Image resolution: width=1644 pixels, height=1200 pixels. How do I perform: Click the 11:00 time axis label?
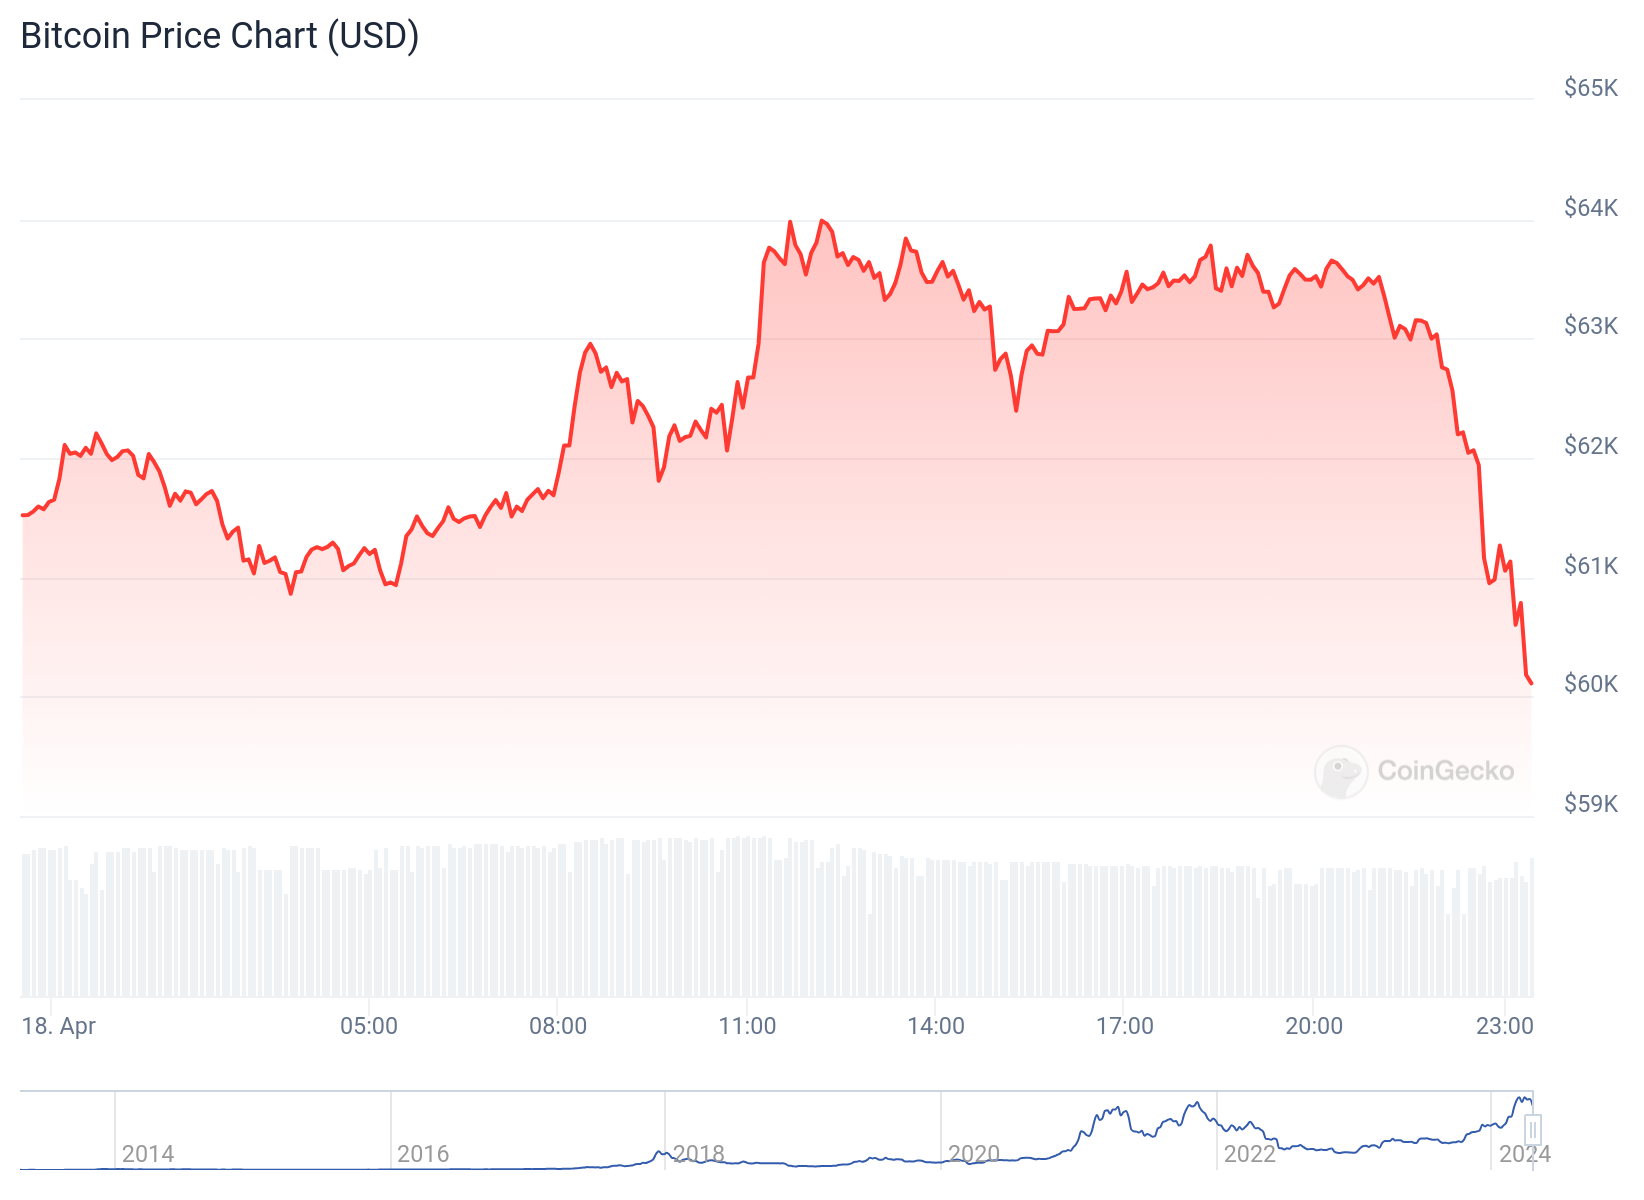pos(747,1026)
